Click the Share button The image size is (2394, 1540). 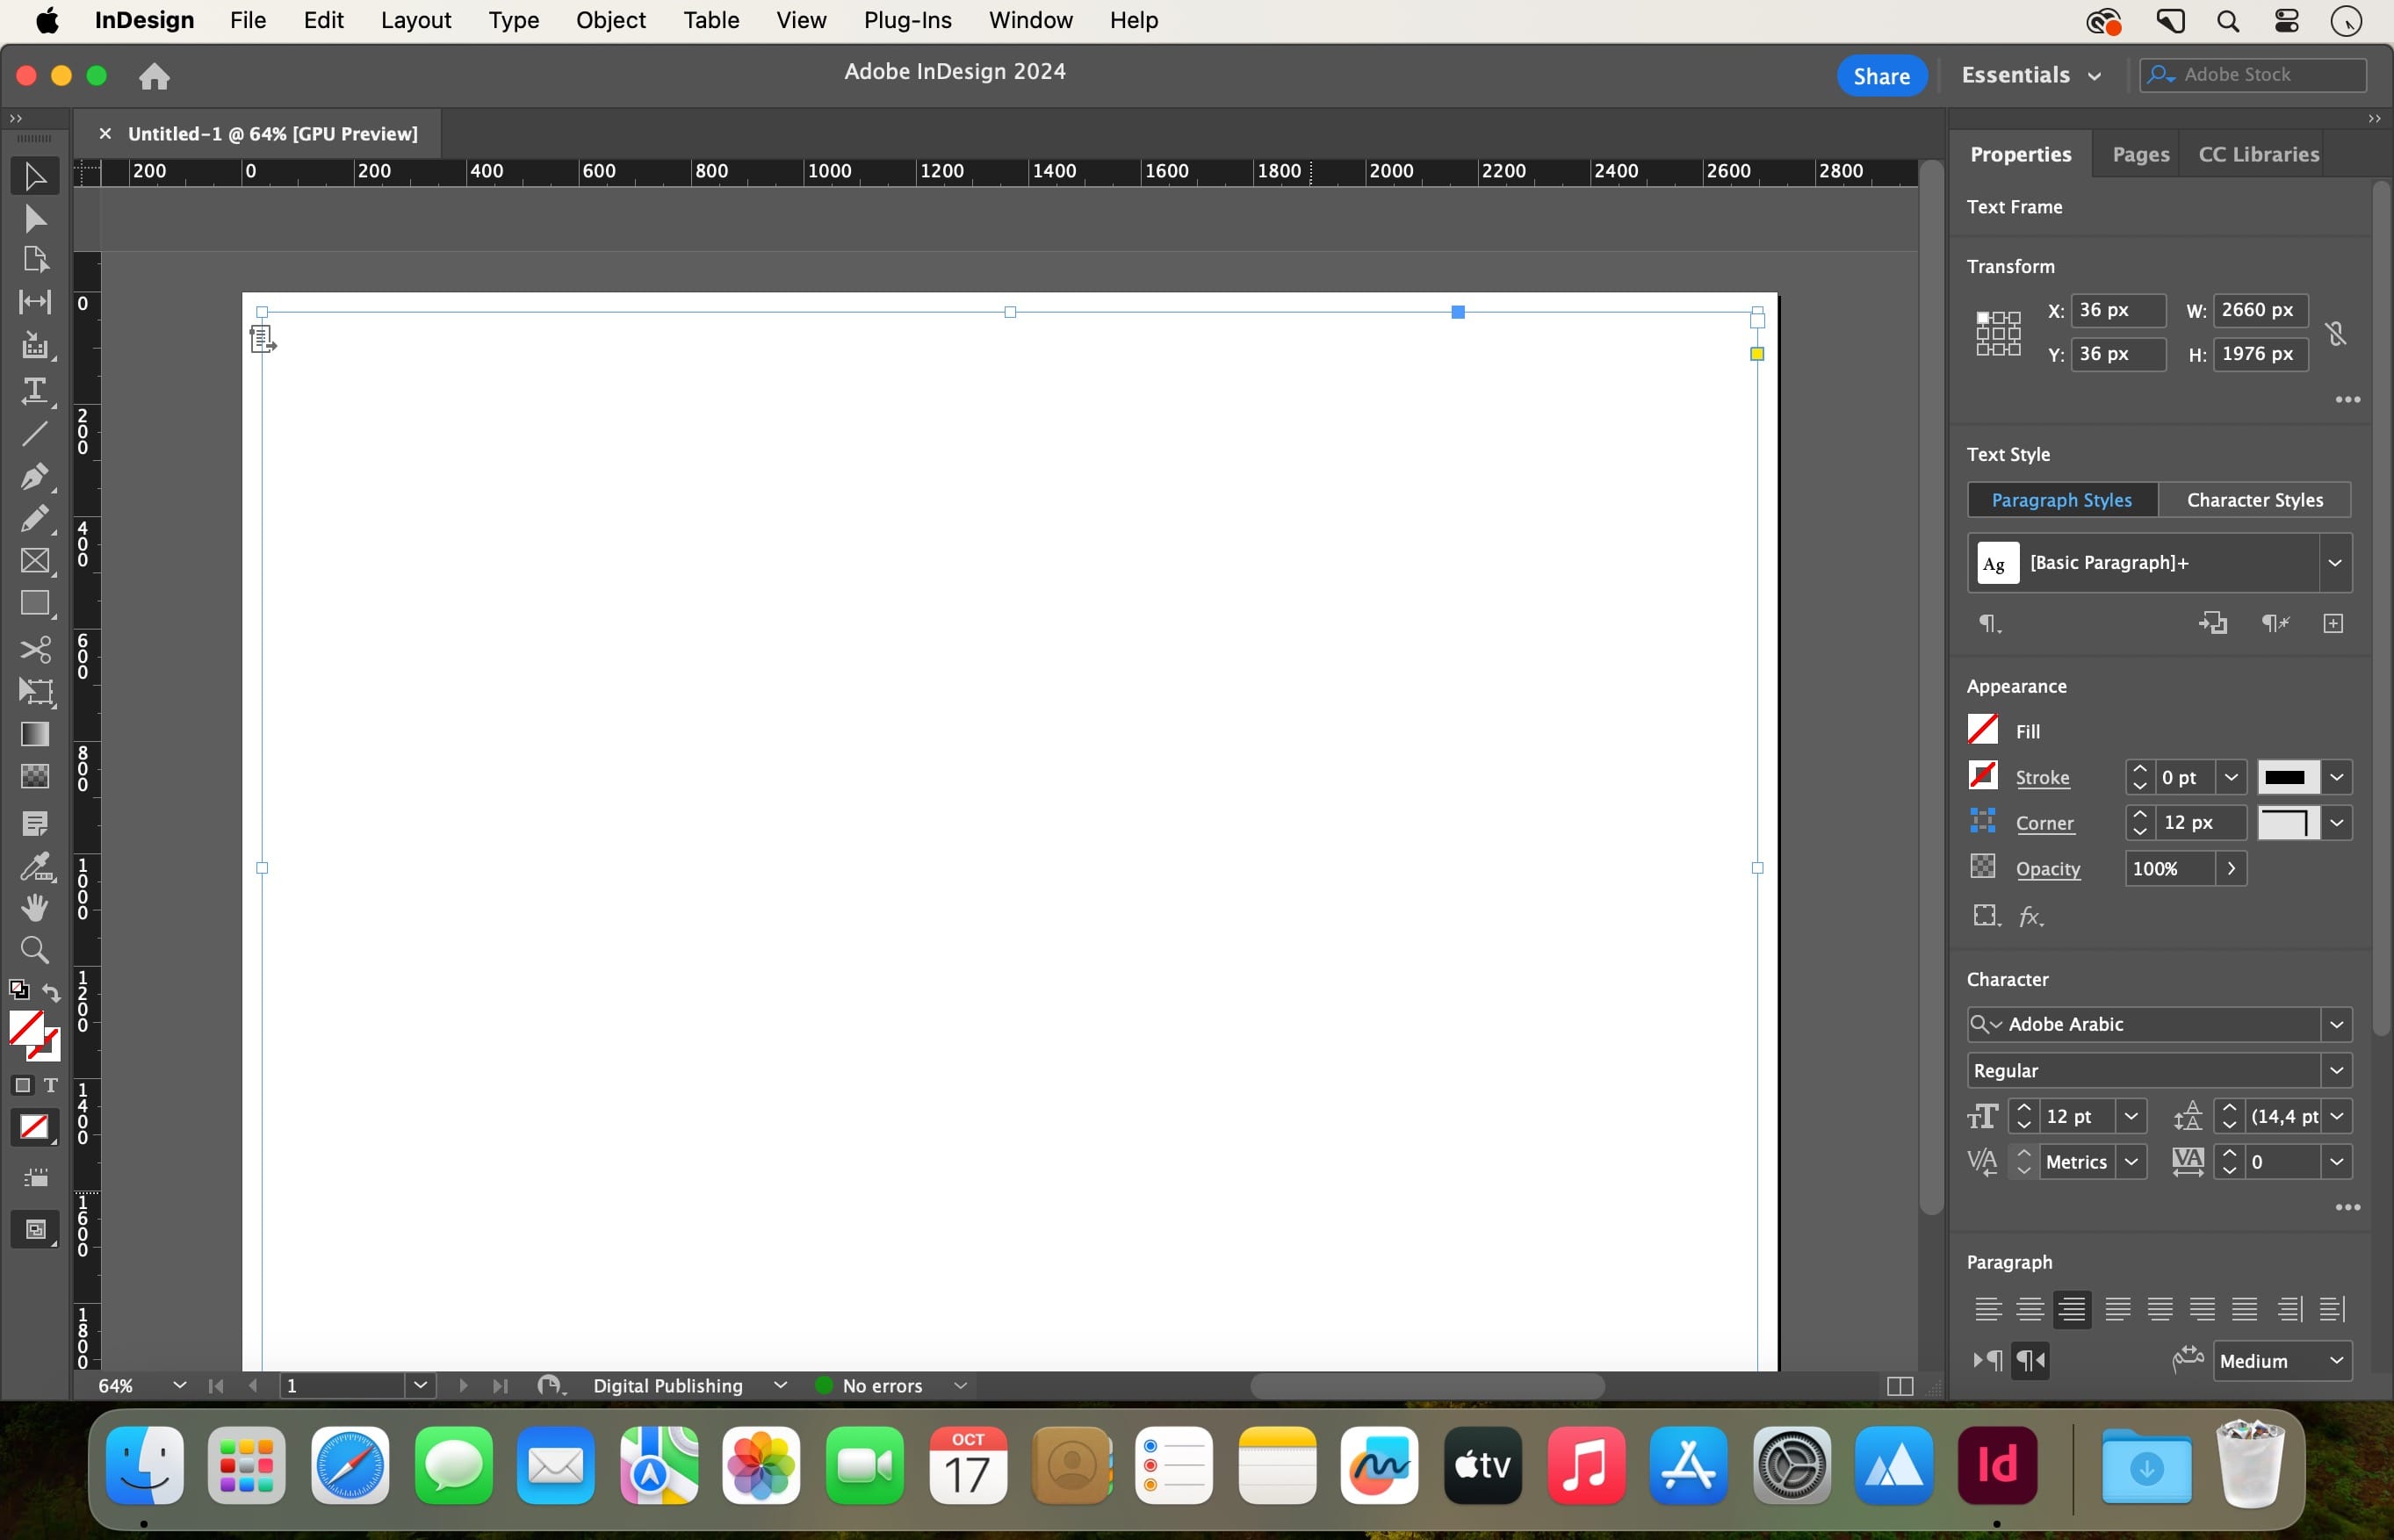coord(1881,76)
